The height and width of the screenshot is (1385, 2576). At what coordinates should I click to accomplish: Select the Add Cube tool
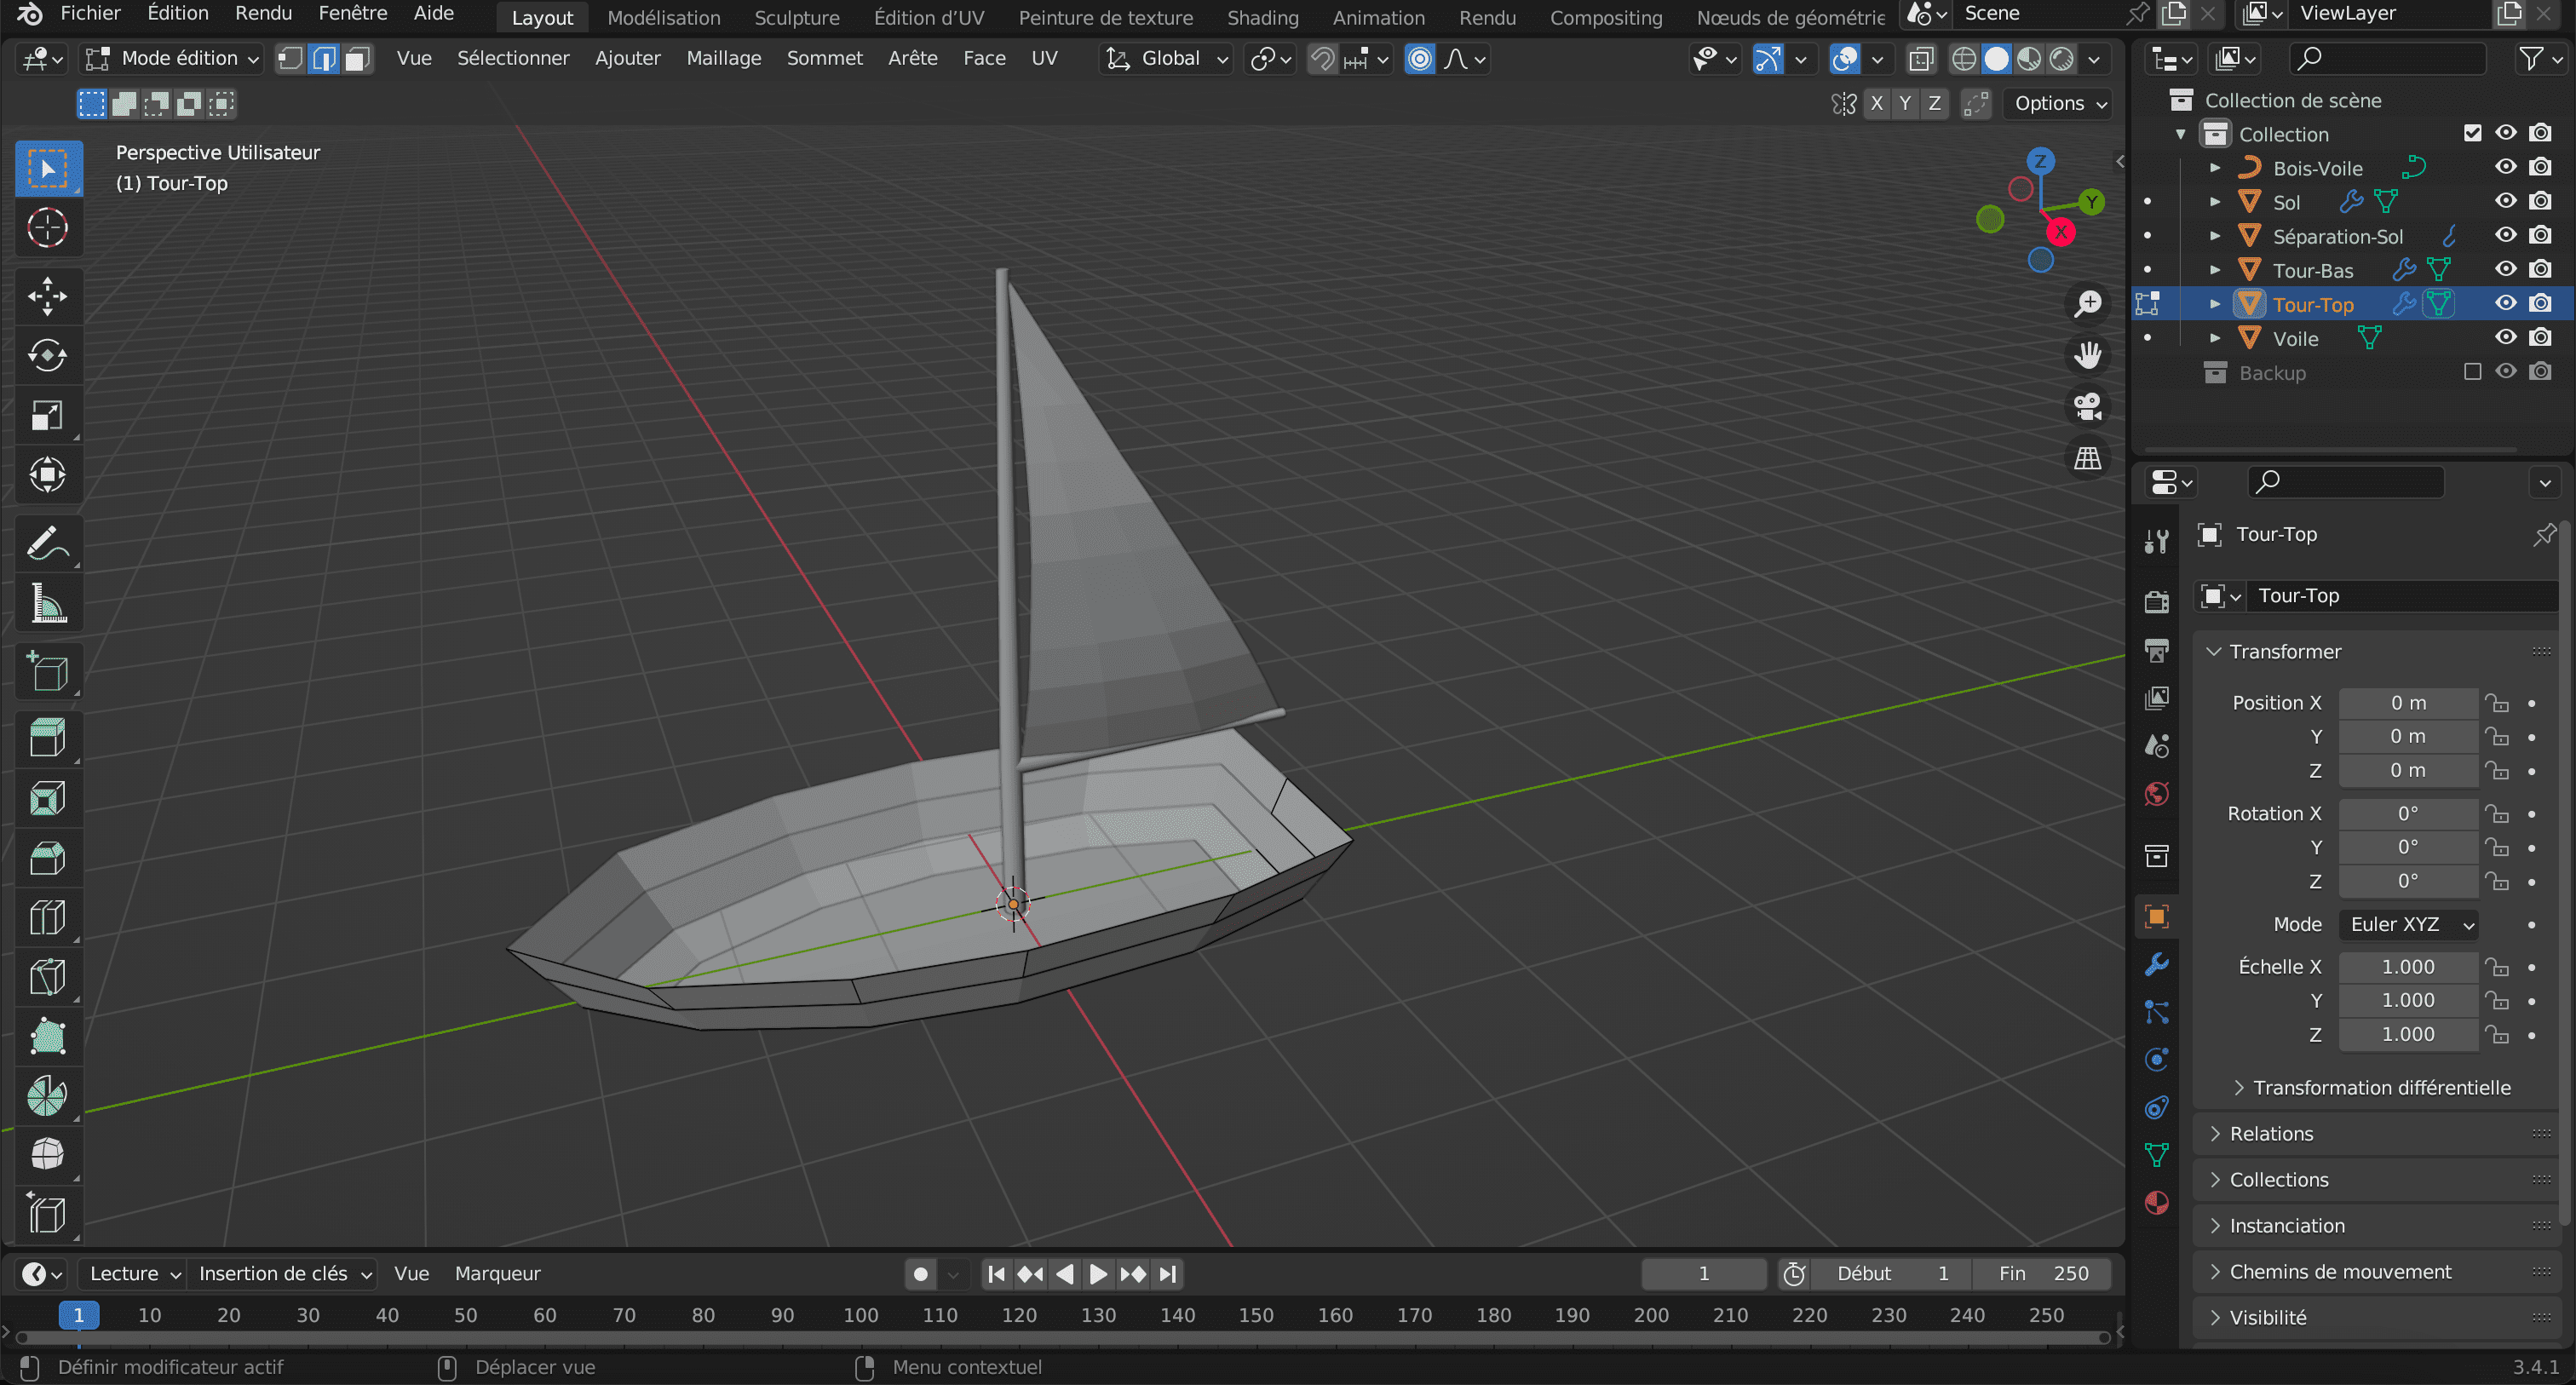[x=48, y=671]
